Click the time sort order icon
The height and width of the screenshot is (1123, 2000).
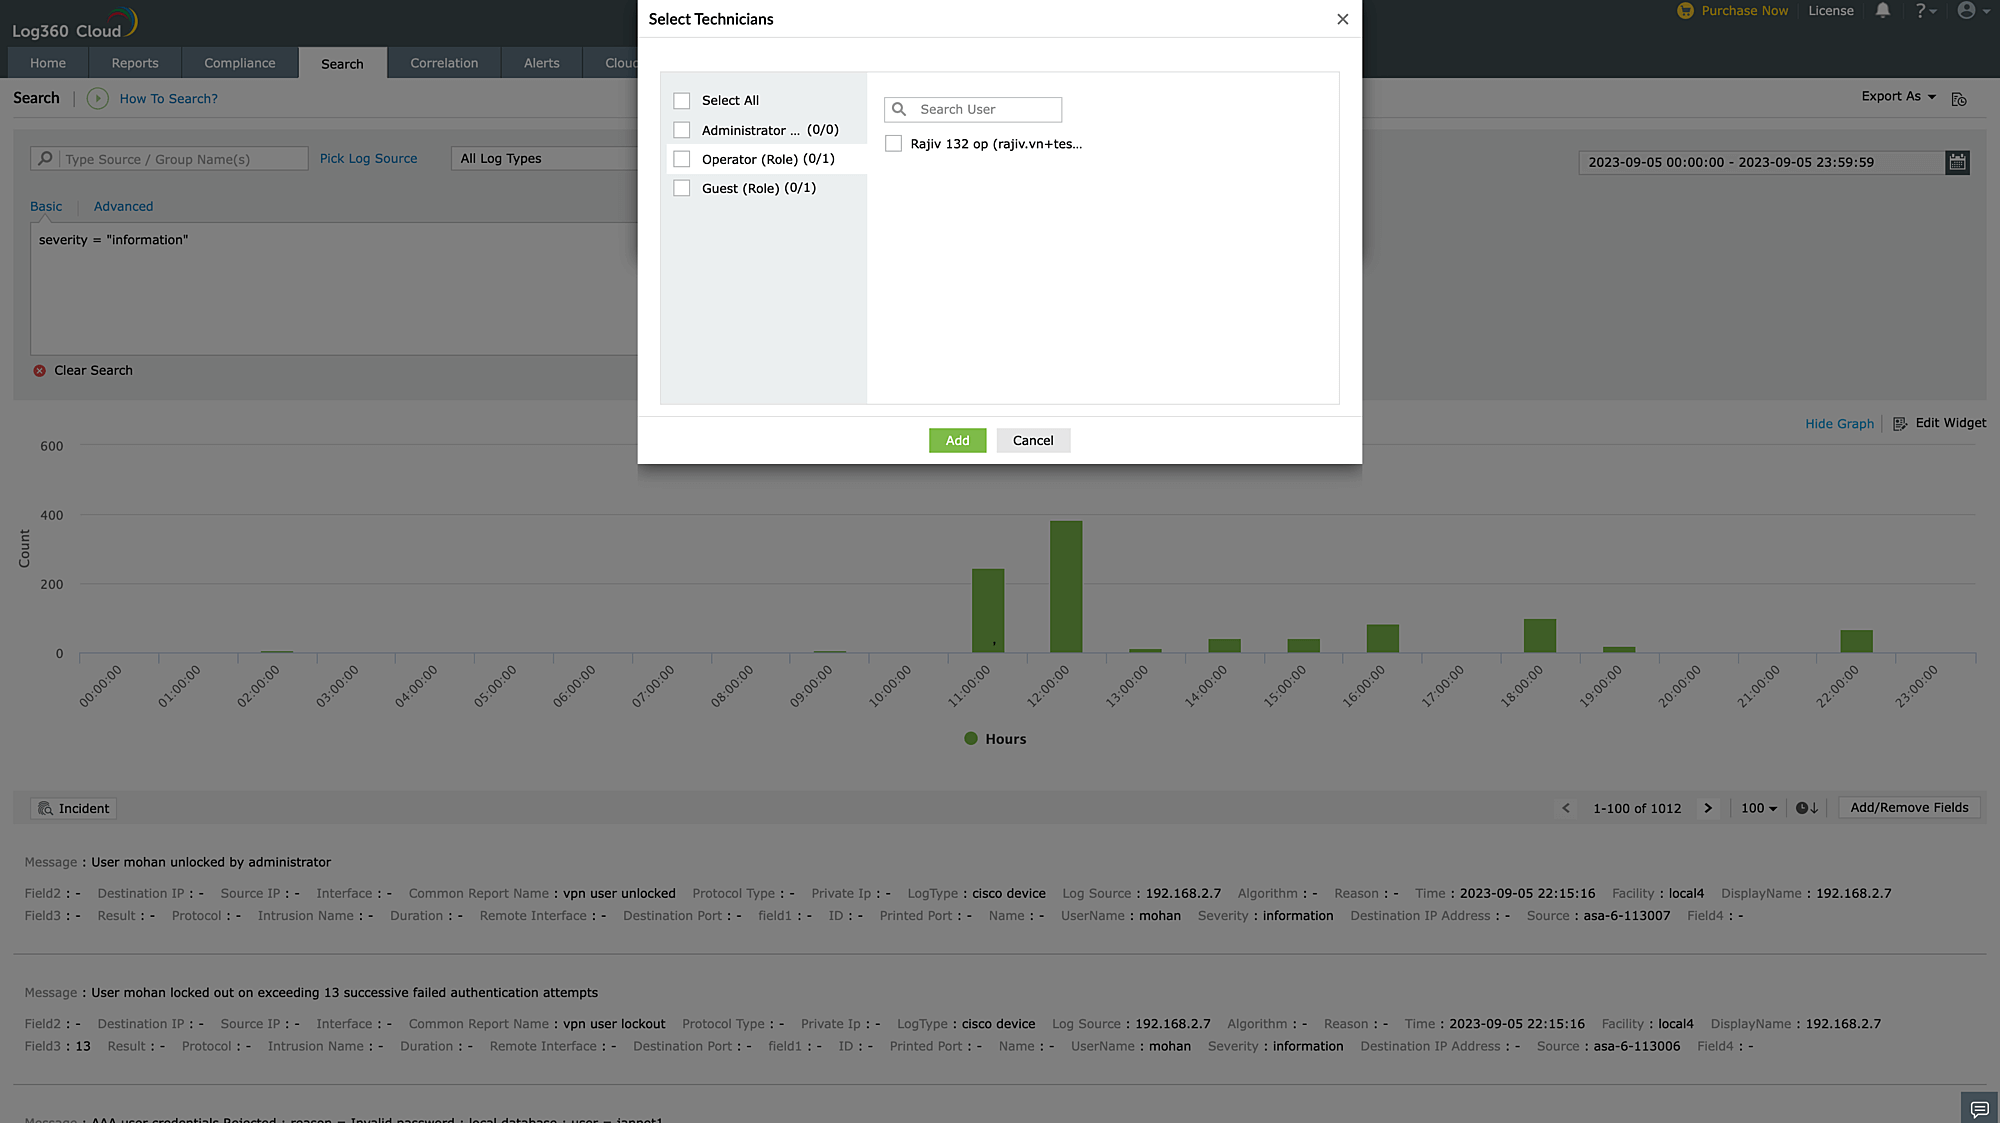1806,808
